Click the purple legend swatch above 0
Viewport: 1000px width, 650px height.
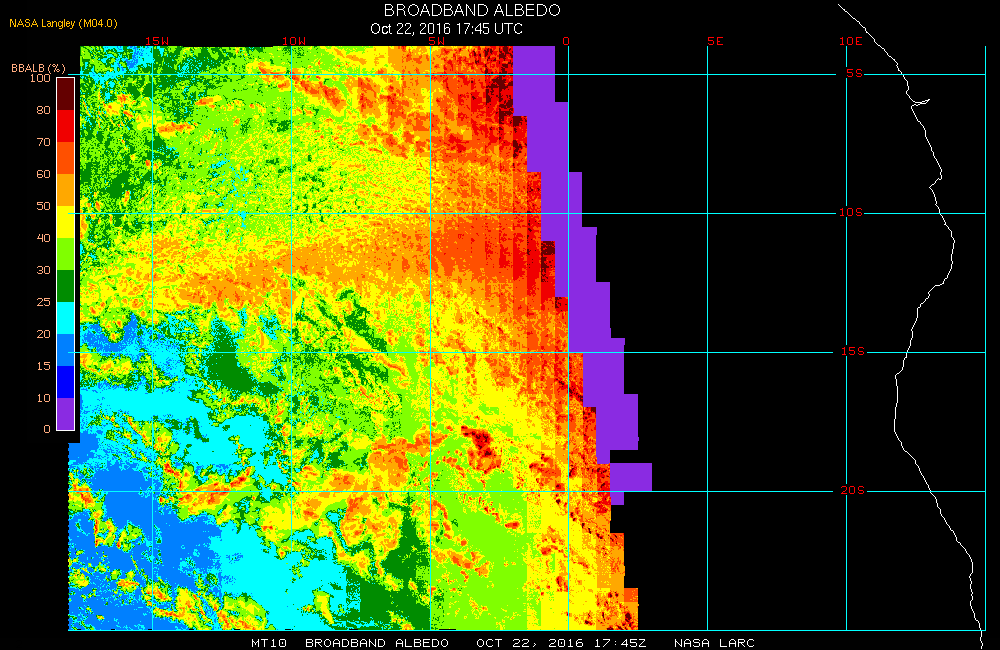pyautogui.click(x=66, y=413)
